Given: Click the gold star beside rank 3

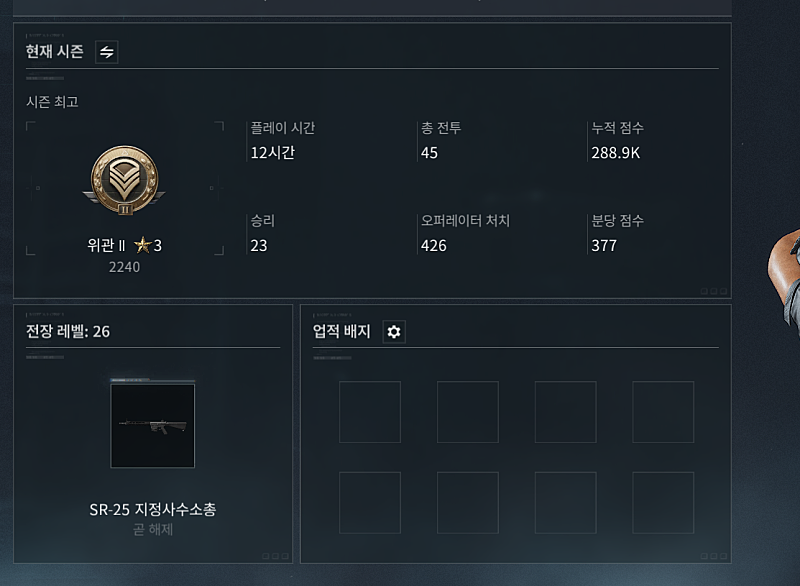Looking at the screenshot, I should click(143, 245).
